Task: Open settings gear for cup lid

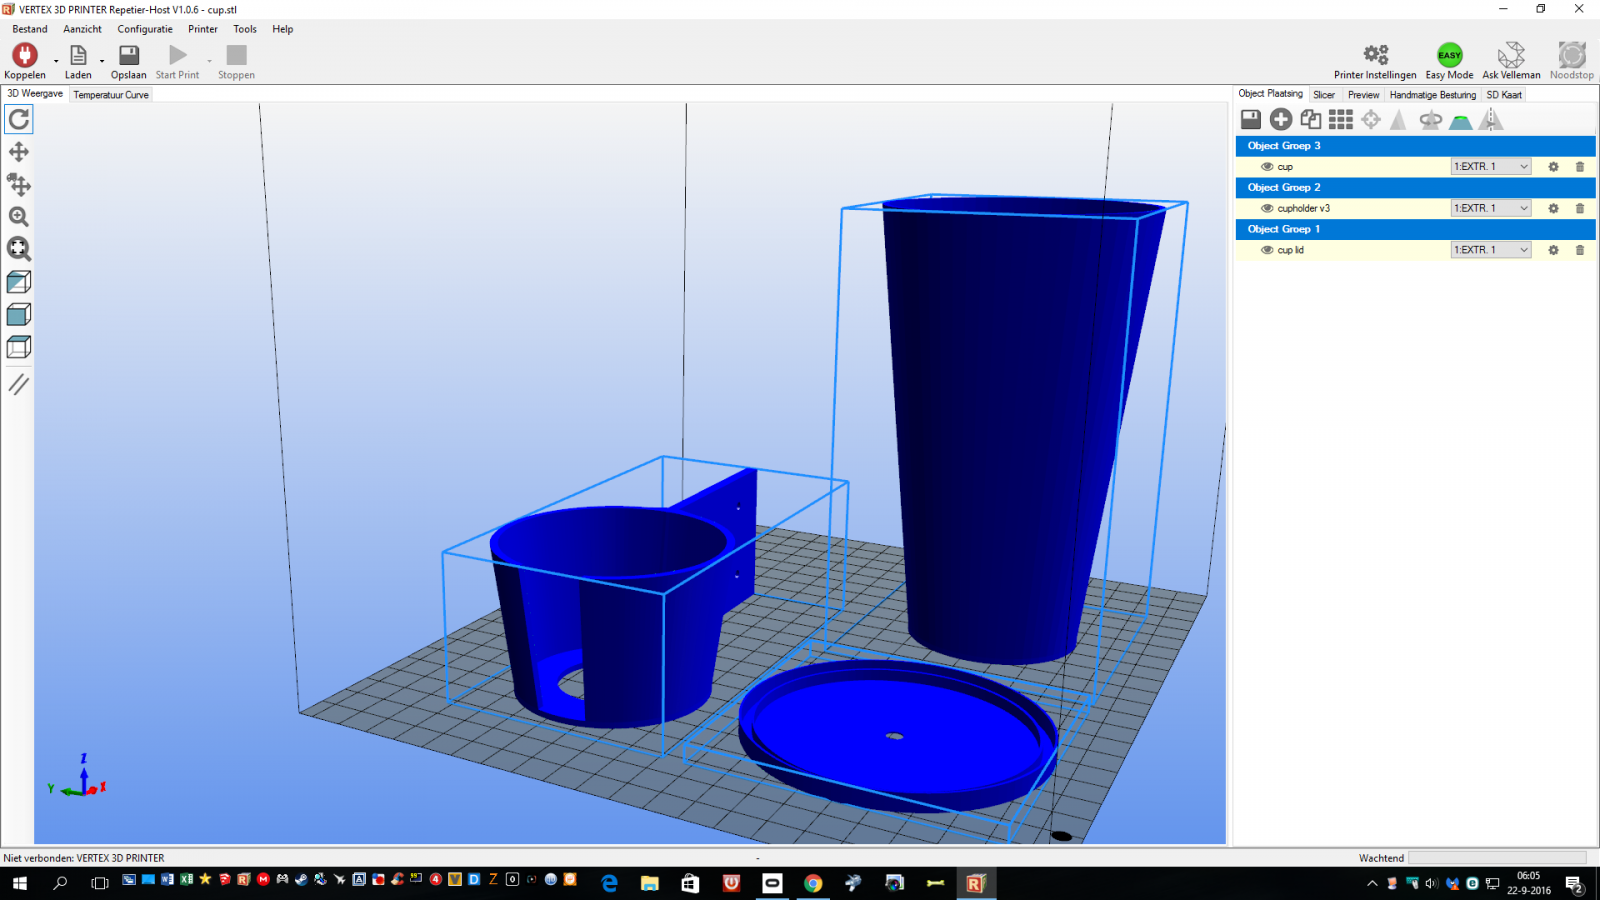Action: point(1553,250)
